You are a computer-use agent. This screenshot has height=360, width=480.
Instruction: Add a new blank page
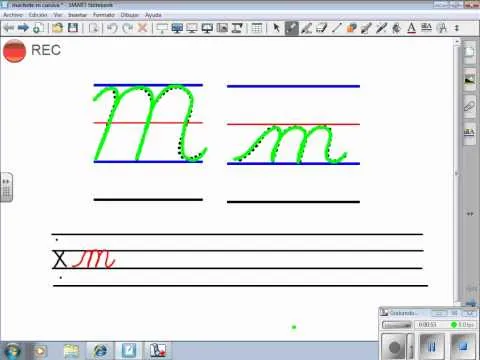point(37,28)
